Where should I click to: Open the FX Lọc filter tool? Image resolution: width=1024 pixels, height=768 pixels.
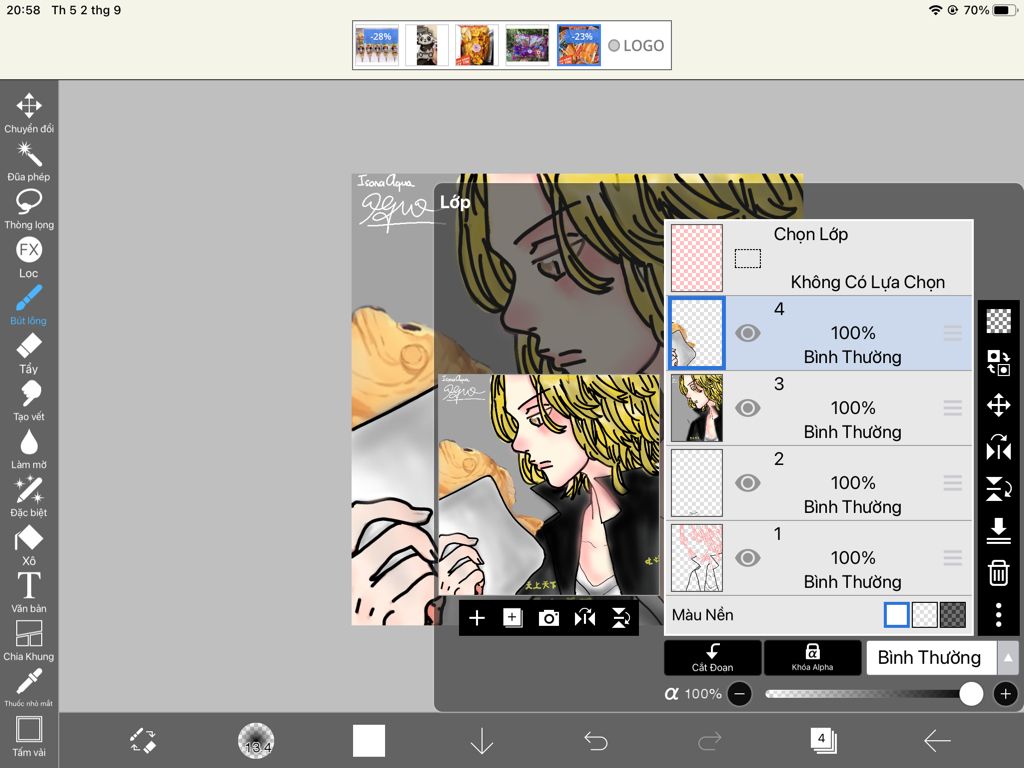point(29,257)
